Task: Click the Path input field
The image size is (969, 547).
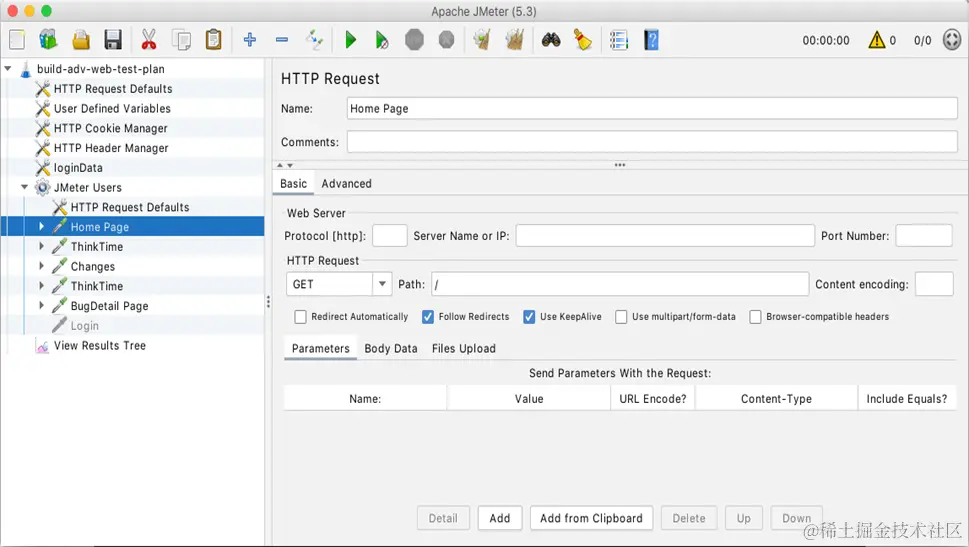Action: [620, 284]
